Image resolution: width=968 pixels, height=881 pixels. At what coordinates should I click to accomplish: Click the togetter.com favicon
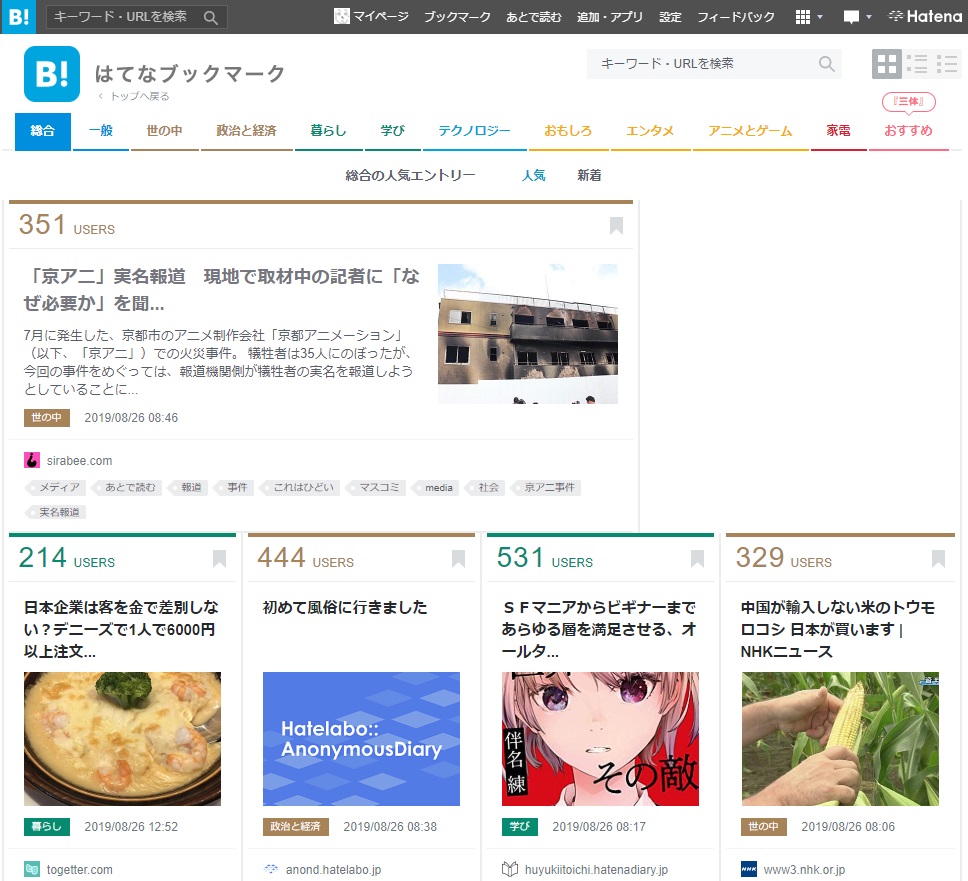pos(31,869)
